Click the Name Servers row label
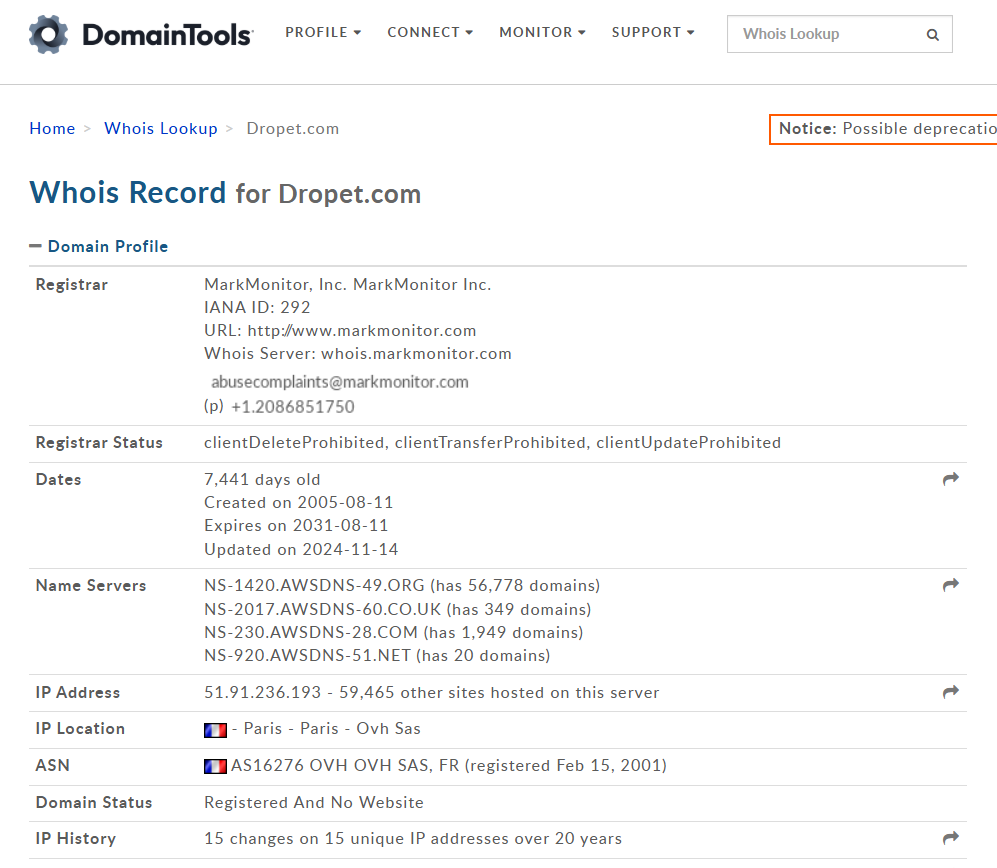The width and height of the screenshot is (997, 868). pyautogui.click(x=91, y=586)
